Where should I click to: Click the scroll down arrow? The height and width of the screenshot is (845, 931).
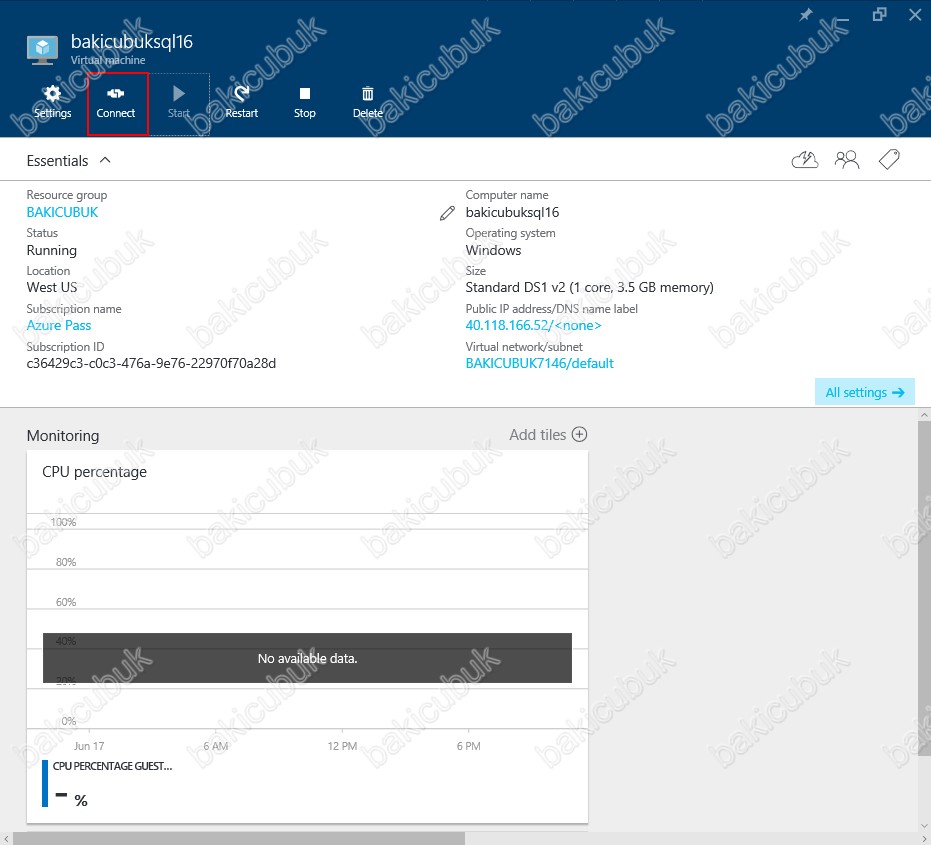point(924,826)
